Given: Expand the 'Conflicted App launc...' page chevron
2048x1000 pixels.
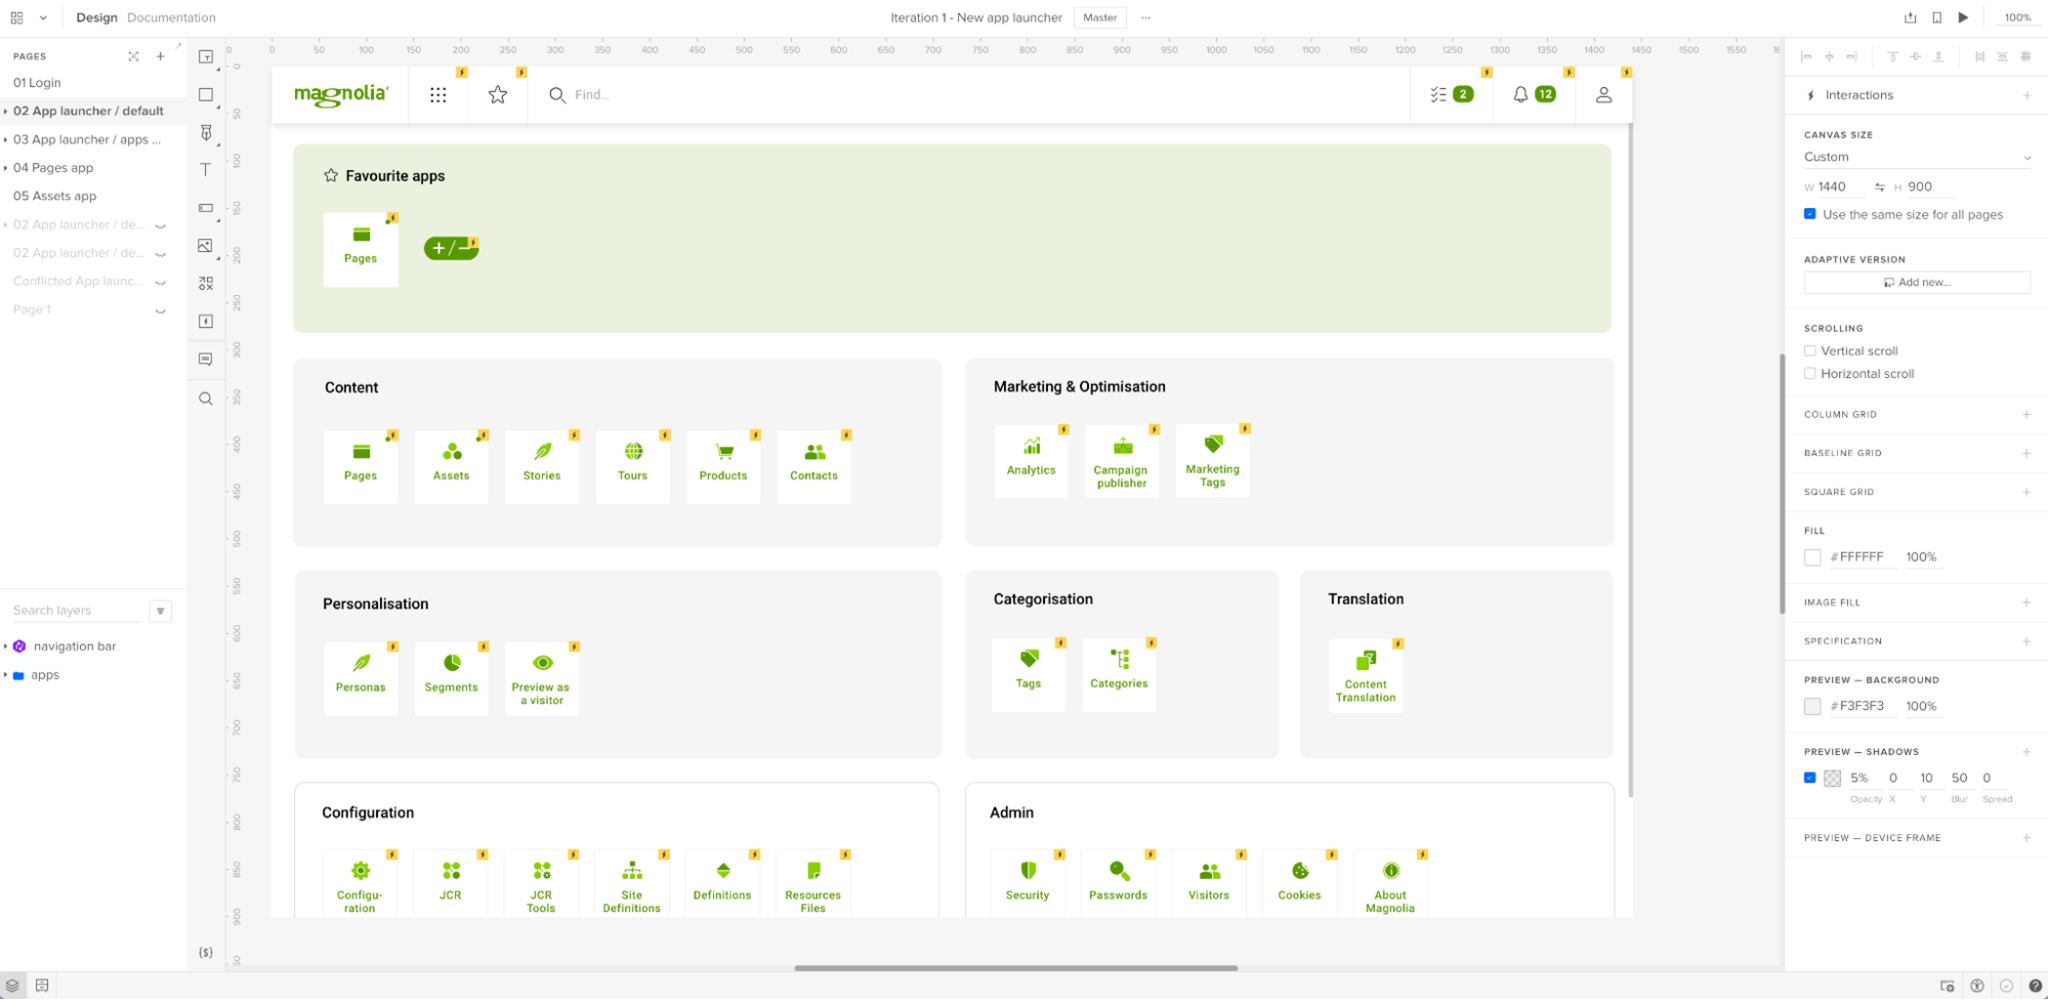Looking at the screenshot, I should [x=160, y=281].
